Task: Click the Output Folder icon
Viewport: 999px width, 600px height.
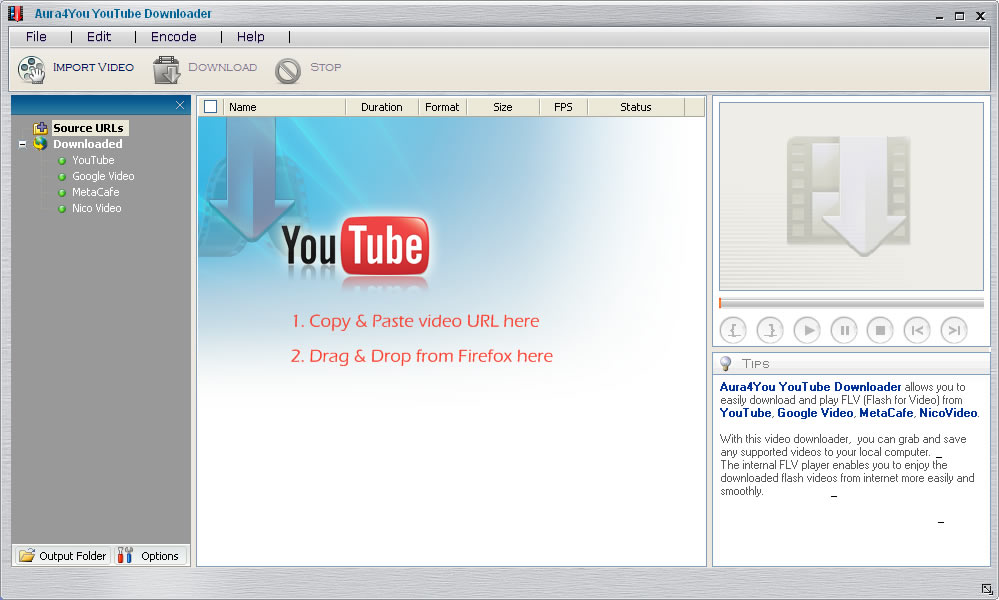Action: coord(27,555)
